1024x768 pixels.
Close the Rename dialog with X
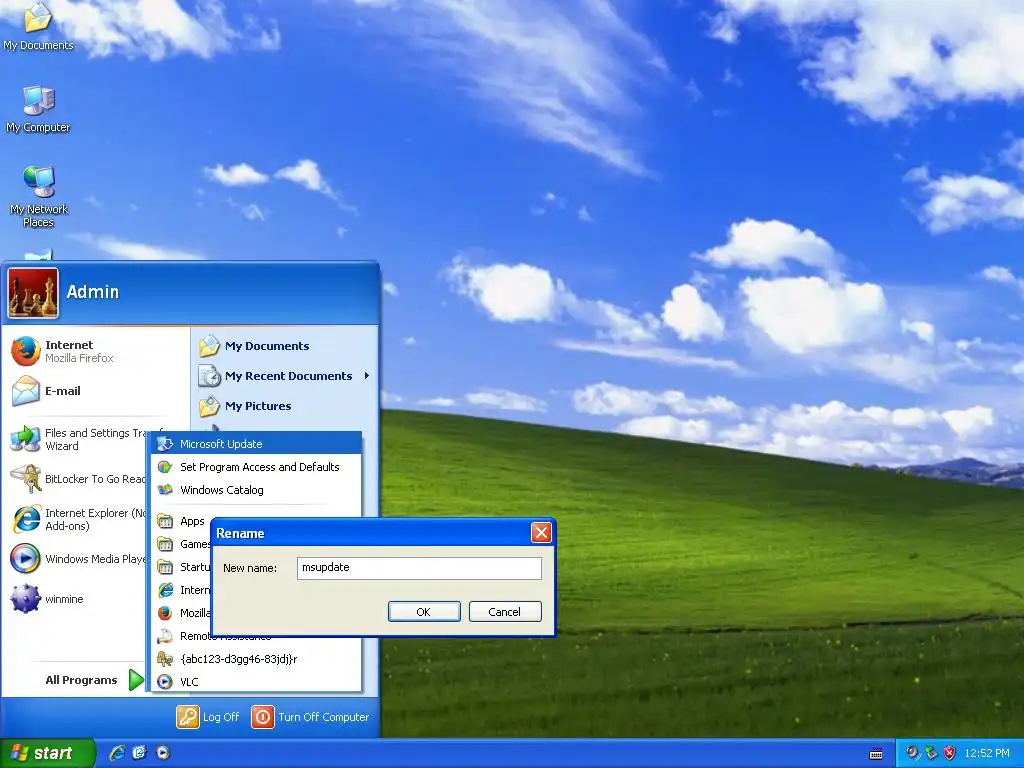[541, 533]
